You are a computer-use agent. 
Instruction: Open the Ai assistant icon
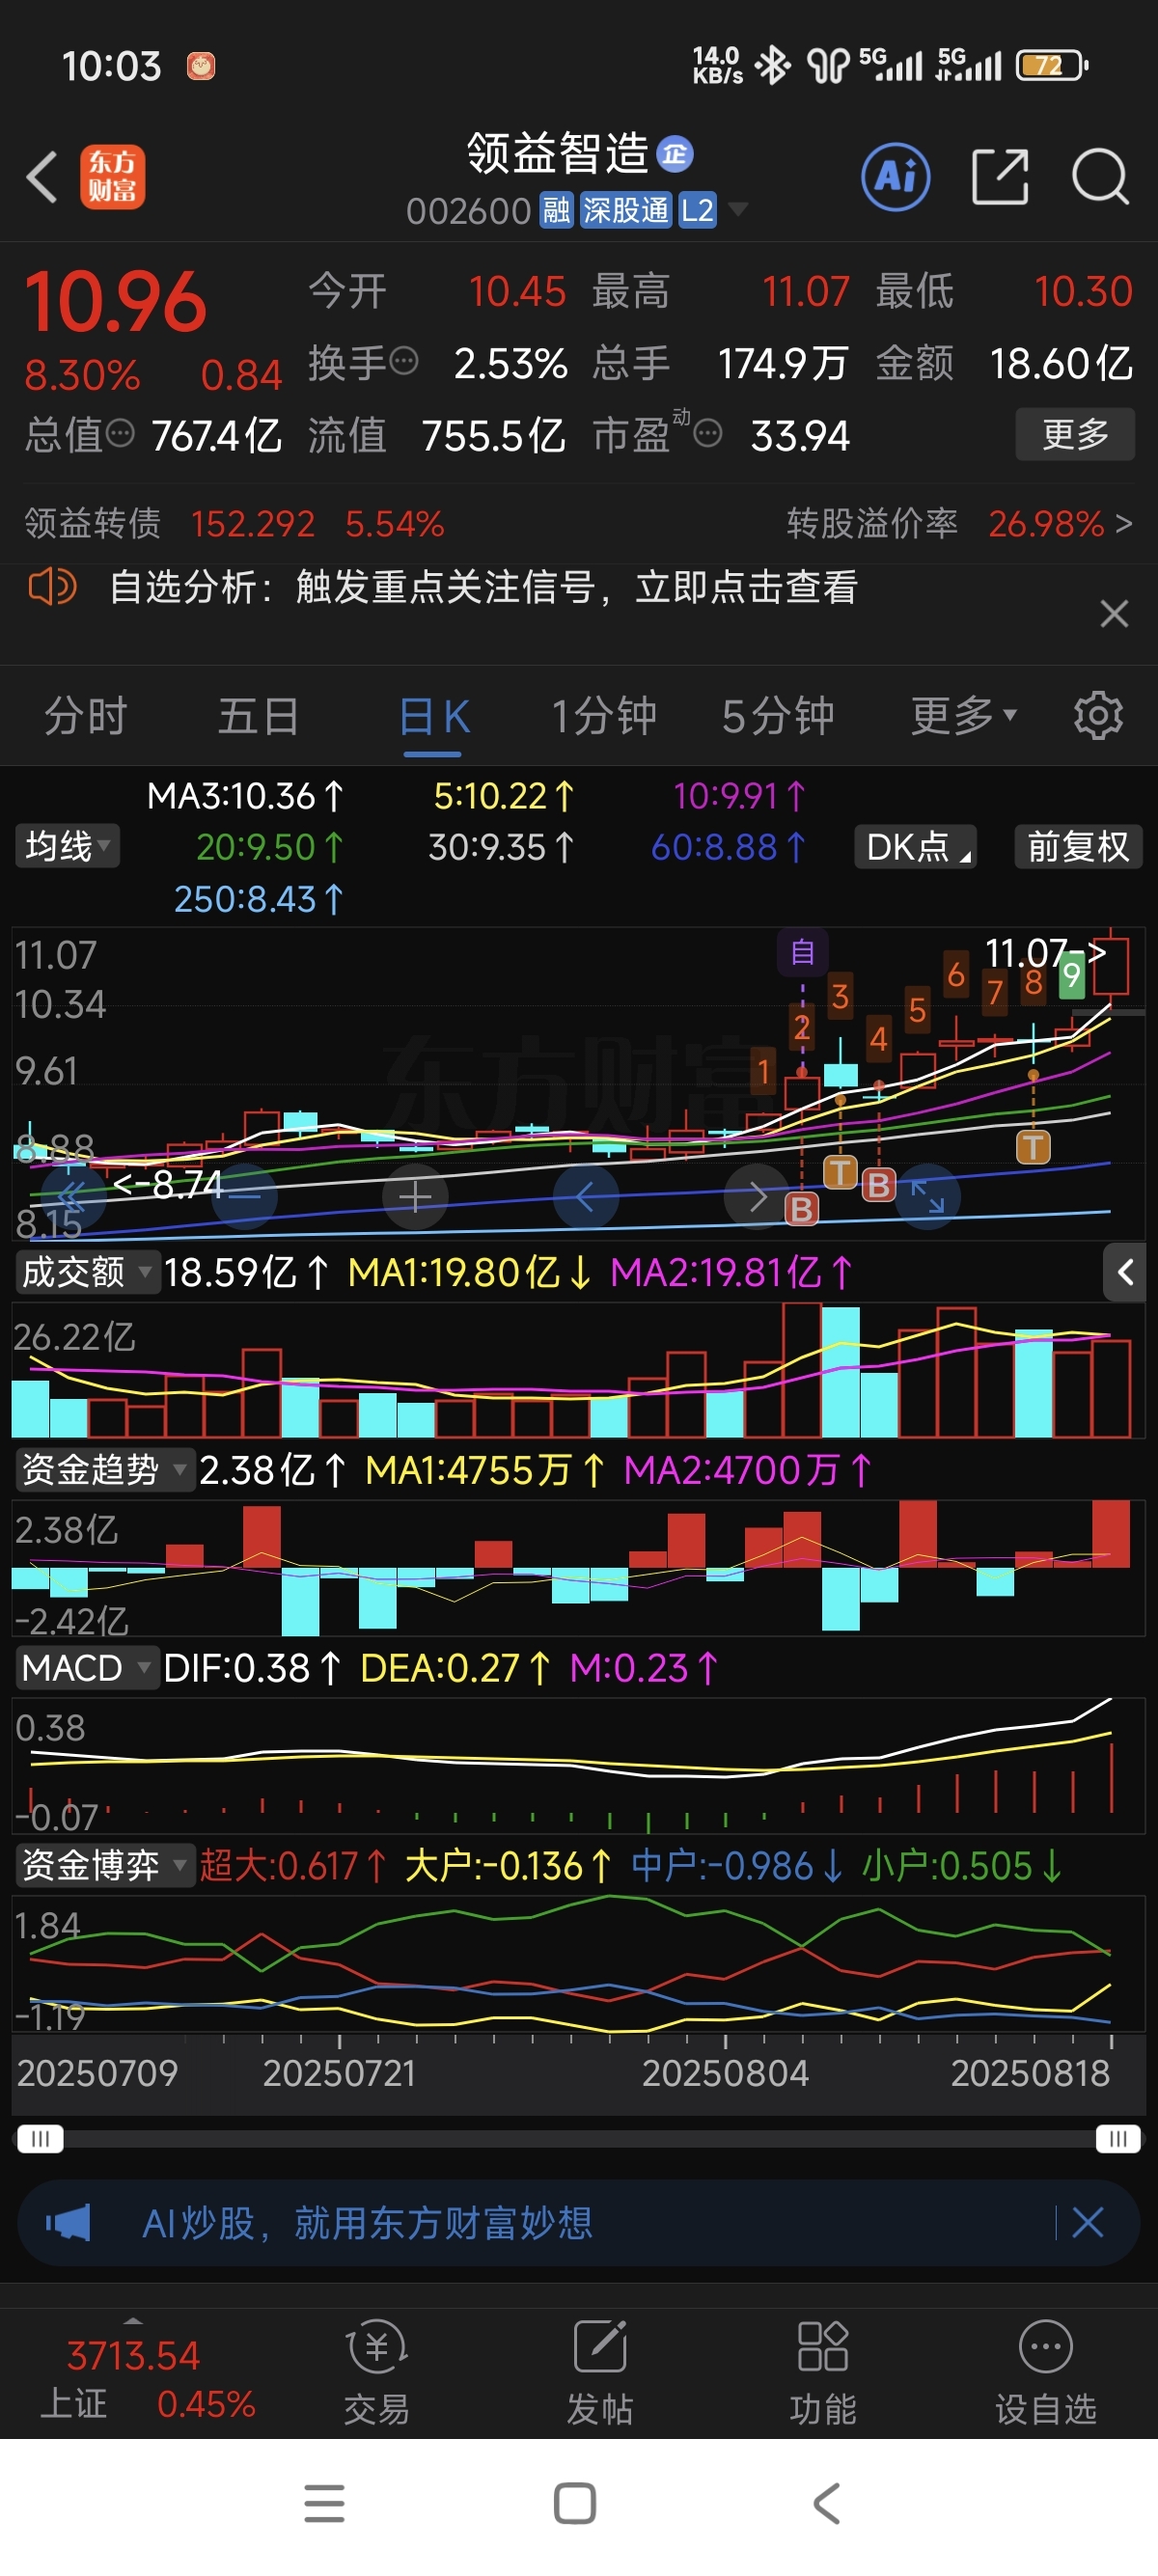[x=895, y=177]
